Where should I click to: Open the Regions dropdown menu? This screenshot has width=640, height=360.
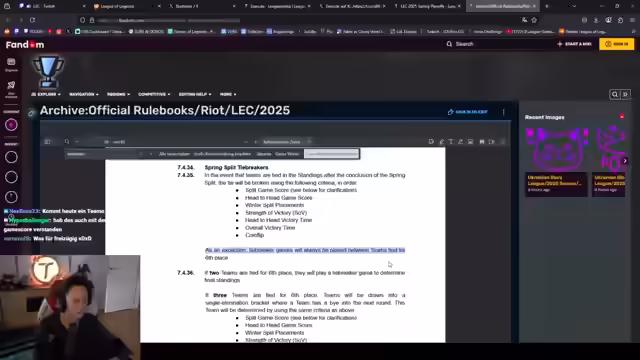coord(118,94)
